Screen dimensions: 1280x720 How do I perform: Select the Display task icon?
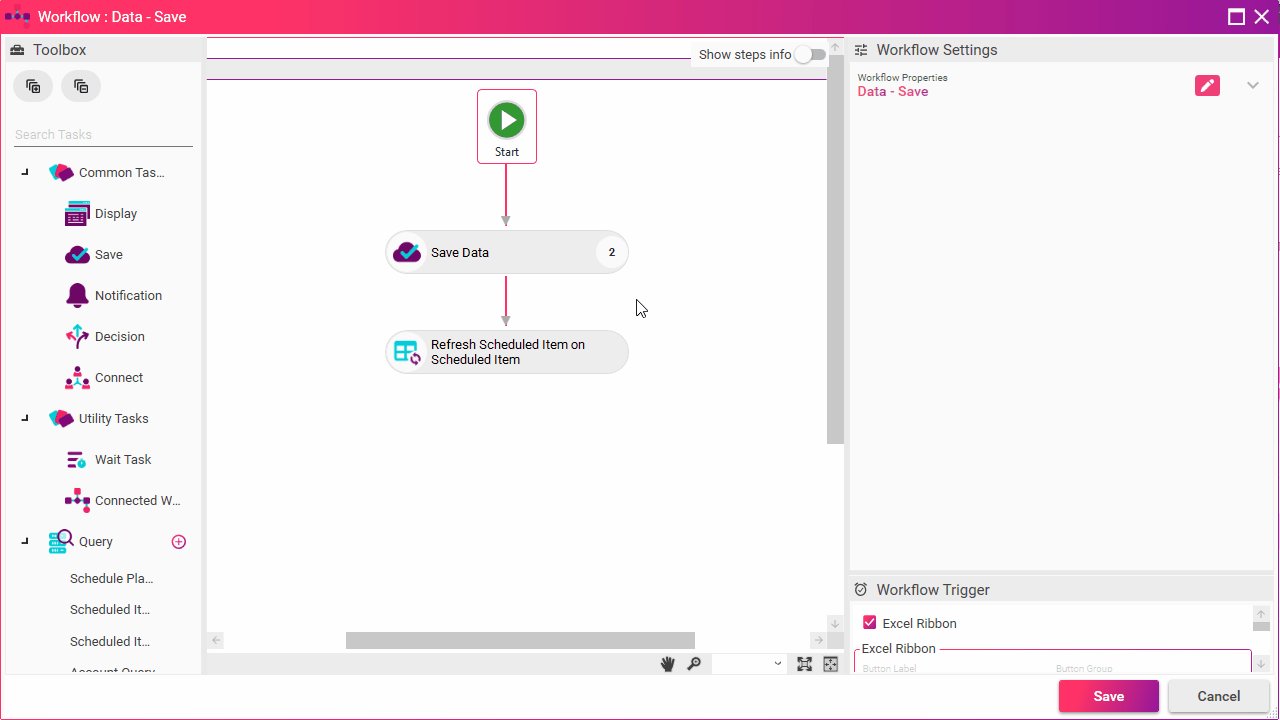point(77,214)
